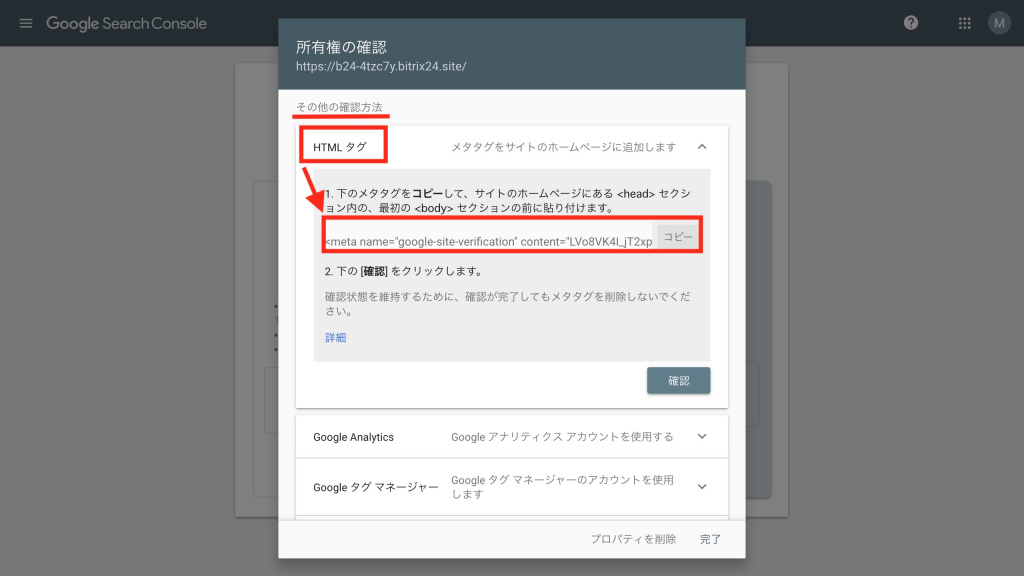Image resolution: width=1024 pixels, height=576 pixels.
Task: Open the 詳細 details link
Action: tap(336, 338)
